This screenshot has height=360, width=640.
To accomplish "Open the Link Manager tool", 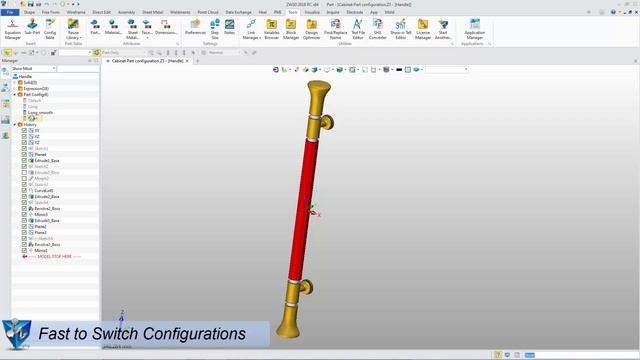I will click(251, 29).
